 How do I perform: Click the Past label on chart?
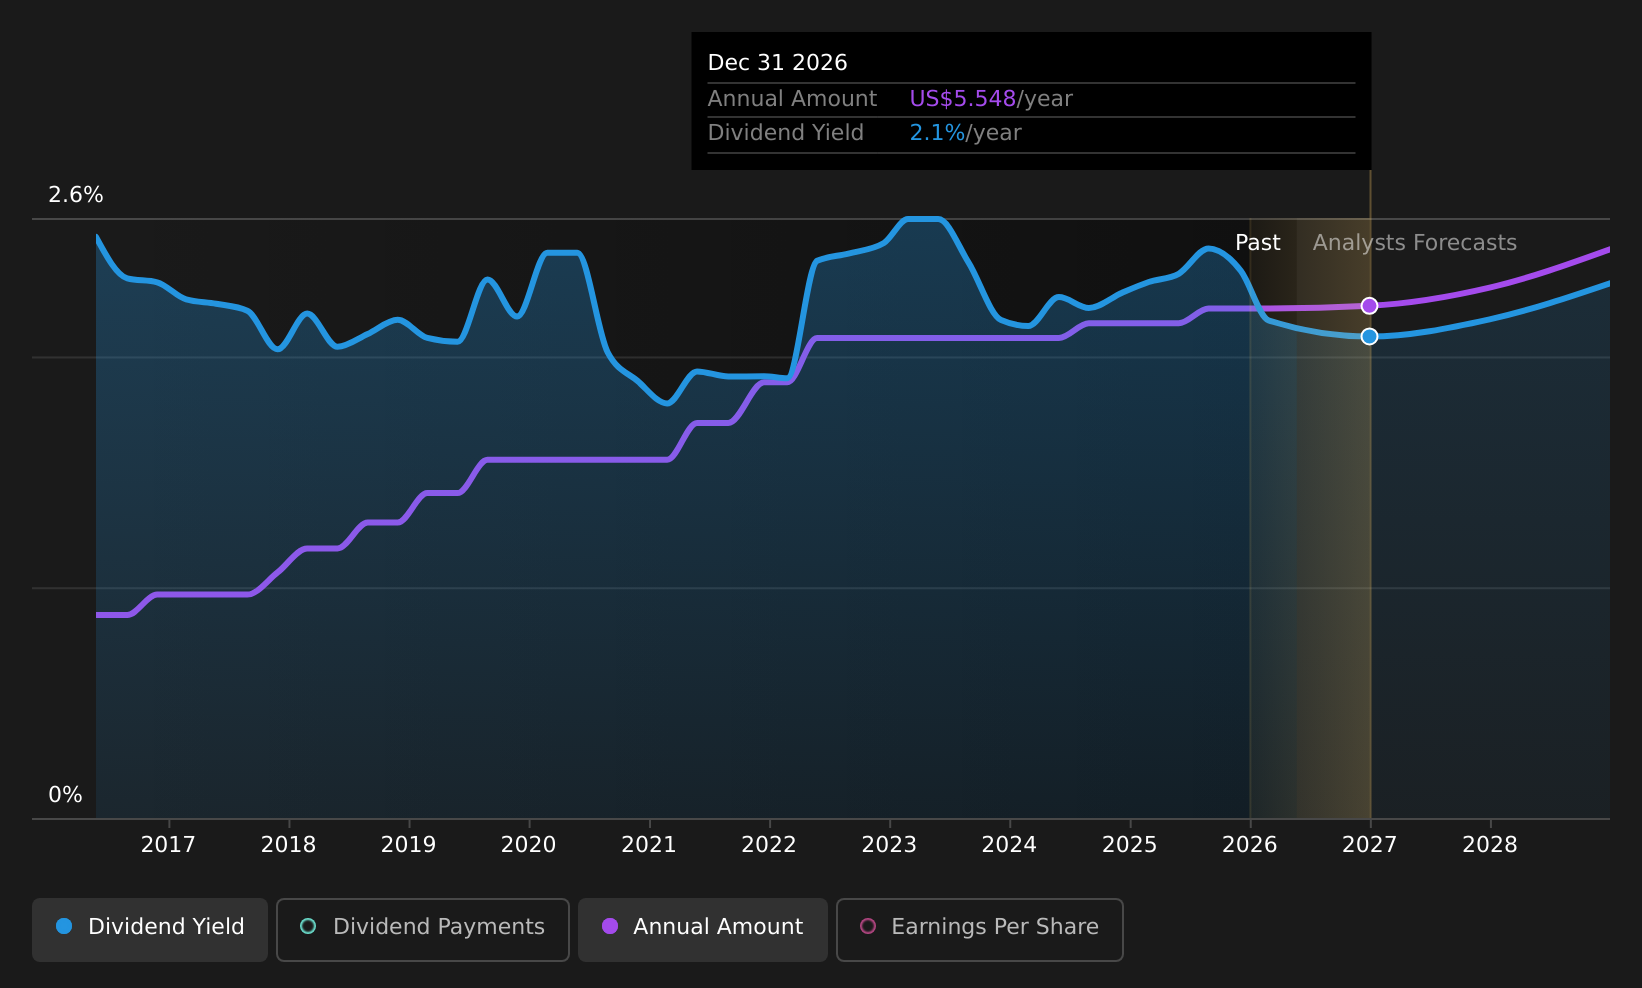1258,243
